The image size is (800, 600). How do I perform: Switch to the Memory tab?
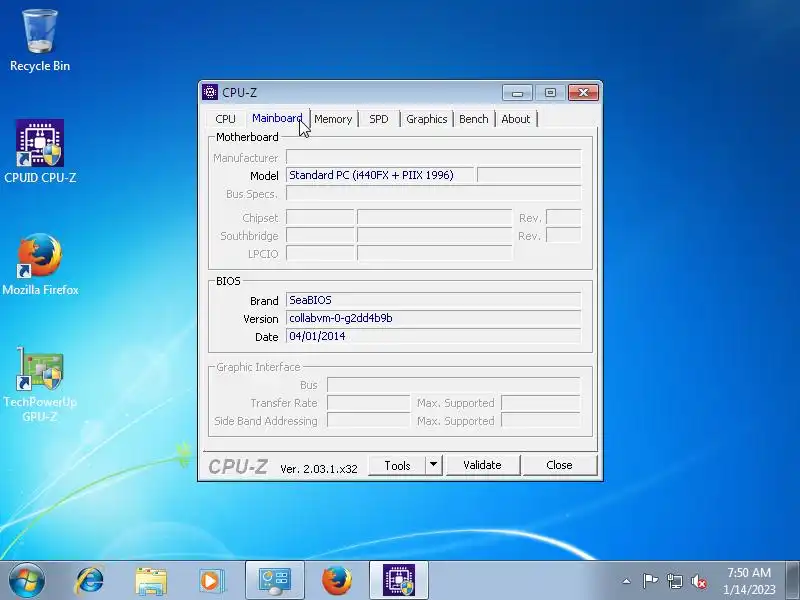333,119
